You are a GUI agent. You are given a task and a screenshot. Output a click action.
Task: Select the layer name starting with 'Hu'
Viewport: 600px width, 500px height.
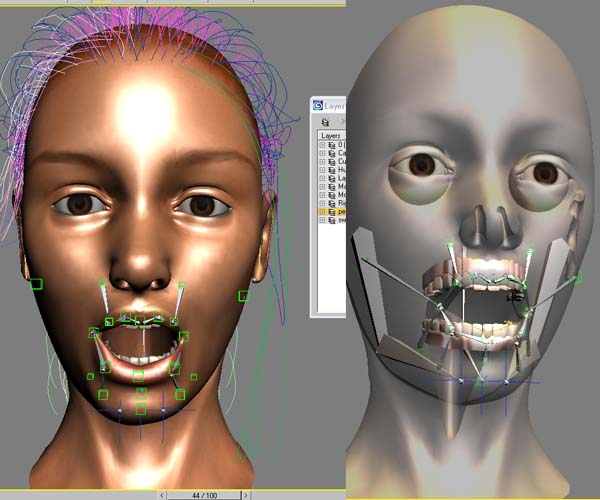[x=342, y=170]
